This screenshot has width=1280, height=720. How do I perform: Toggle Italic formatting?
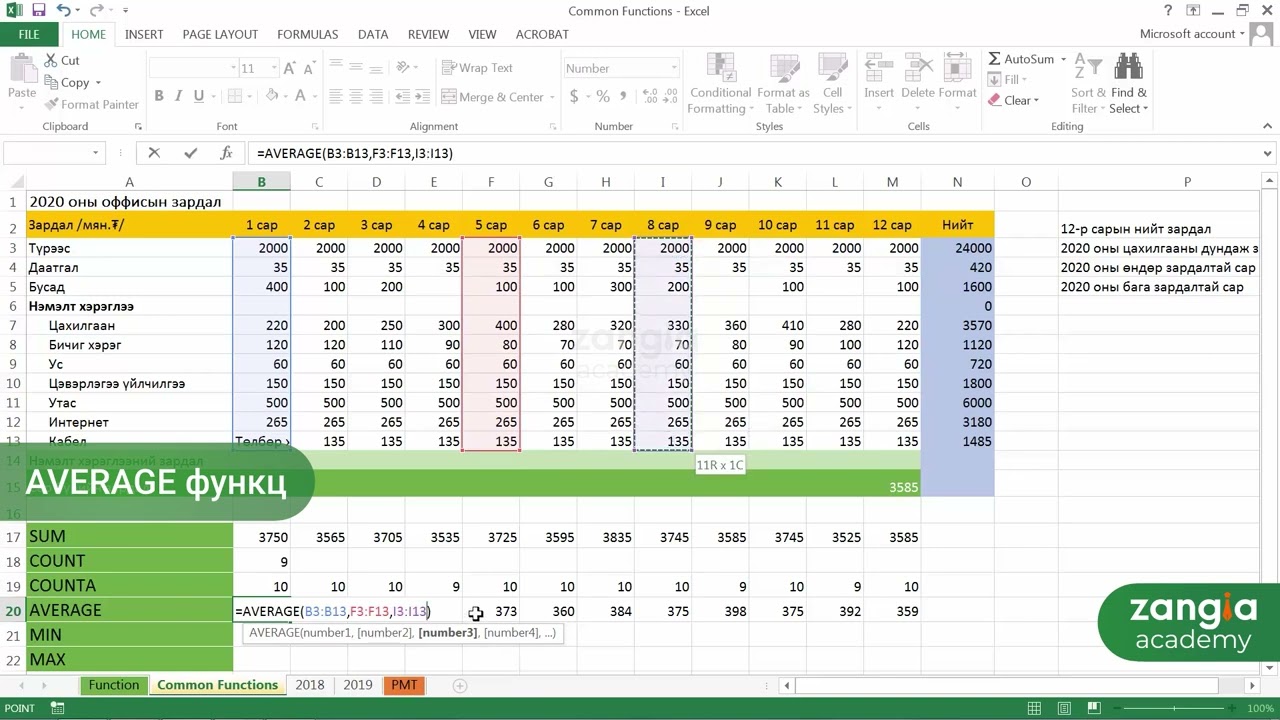(x=178, y=97)
